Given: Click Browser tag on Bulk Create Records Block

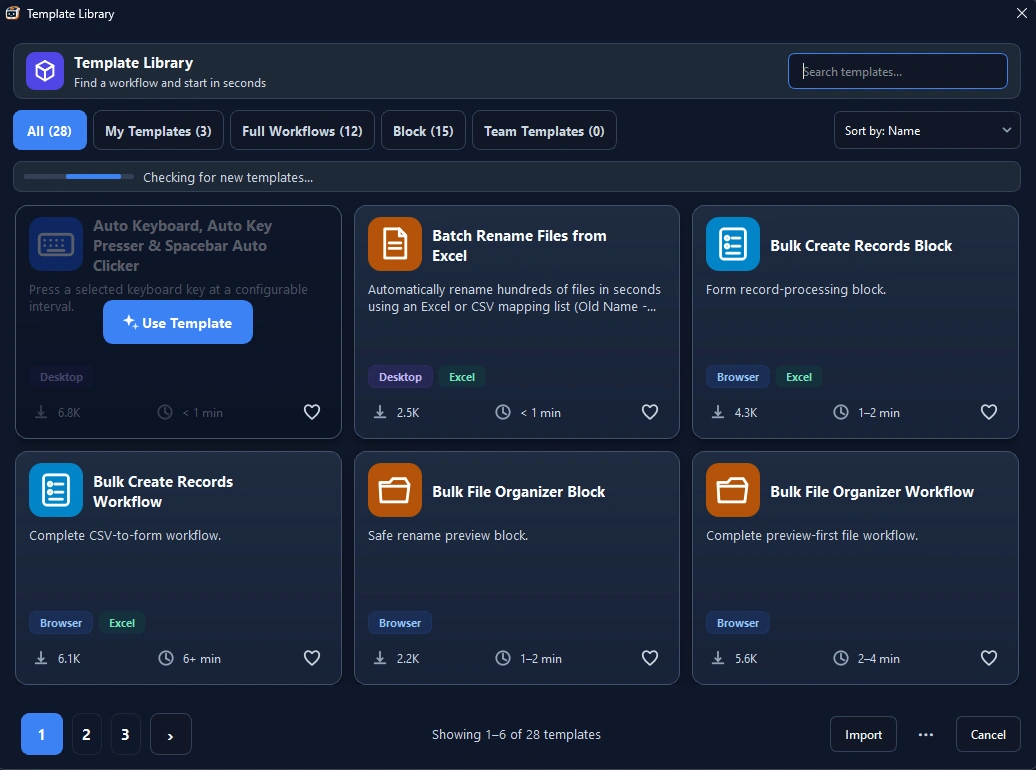Looking at the screenshot, I should [x=737, y=377].
